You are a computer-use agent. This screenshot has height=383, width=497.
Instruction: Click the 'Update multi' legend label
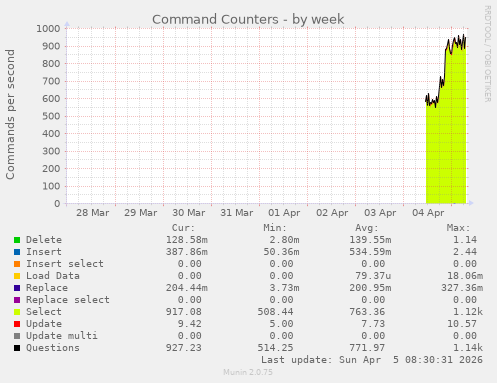[62, 336]
